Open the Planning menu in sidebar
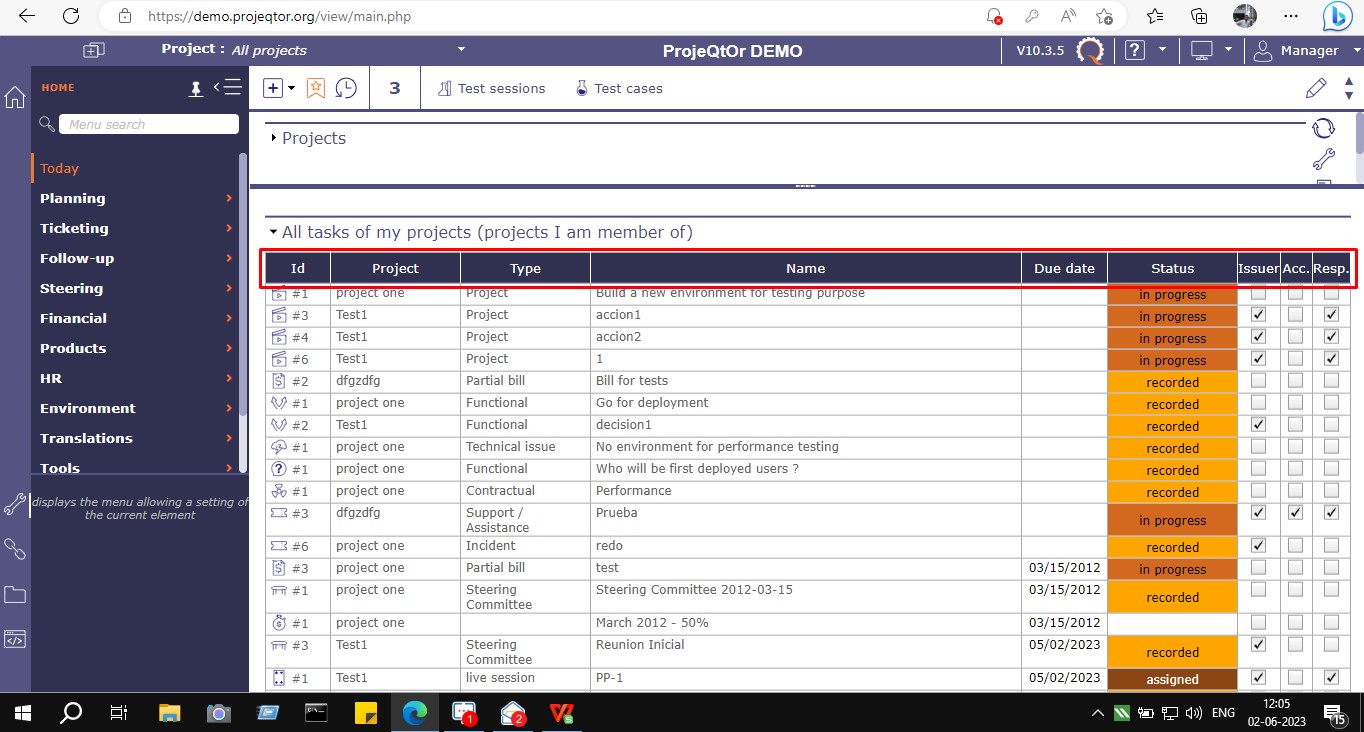Viewport: 1364px width, 732px height. [x=73, y=198]
